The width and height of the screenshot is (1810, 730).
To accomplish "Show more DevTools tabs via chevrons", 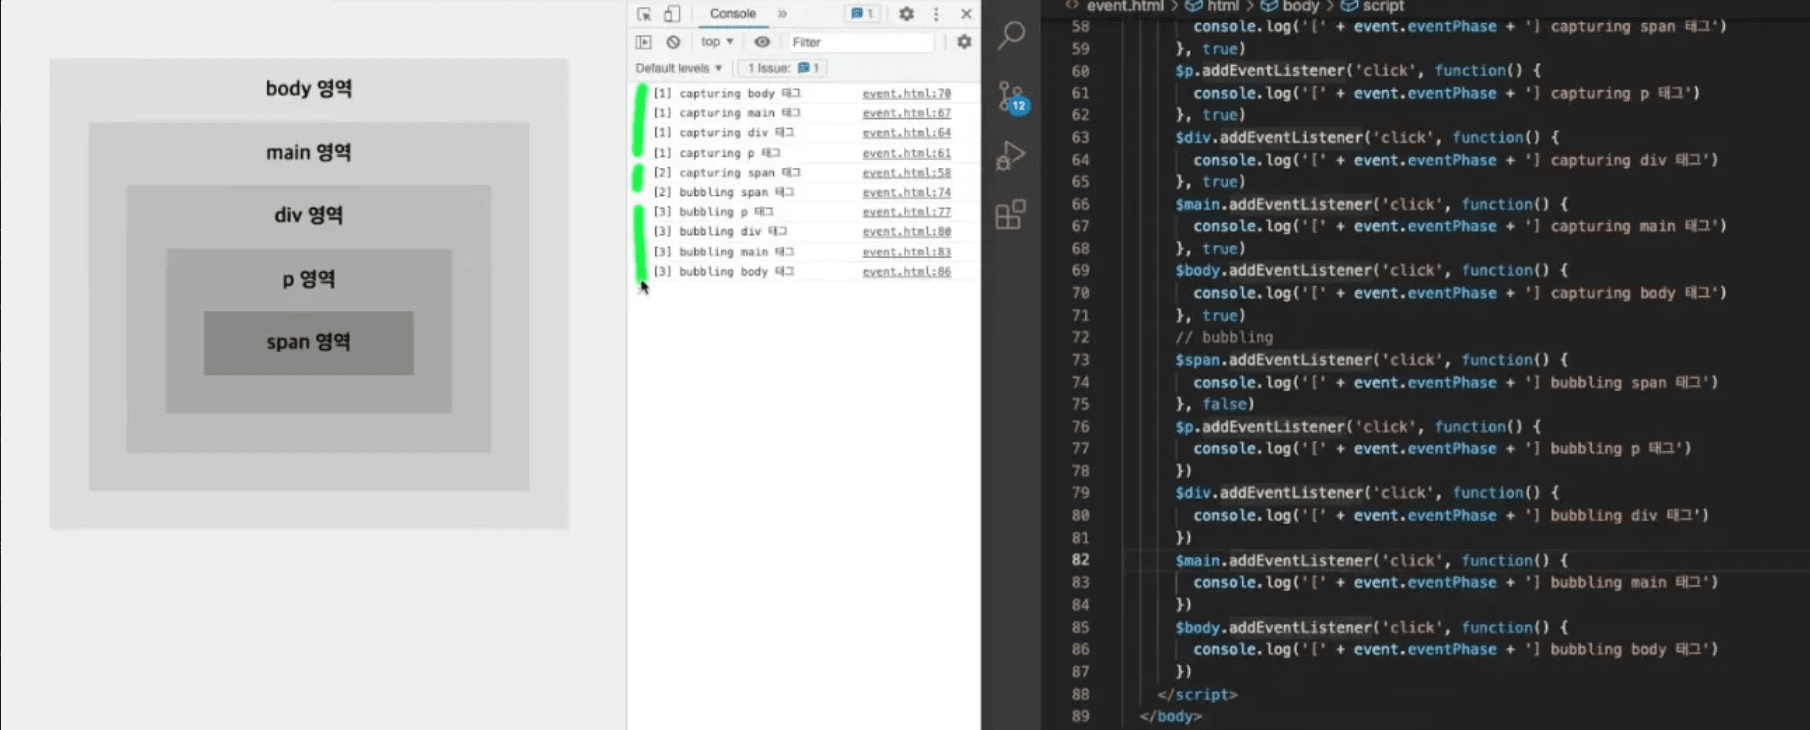I will click(783, 14).
